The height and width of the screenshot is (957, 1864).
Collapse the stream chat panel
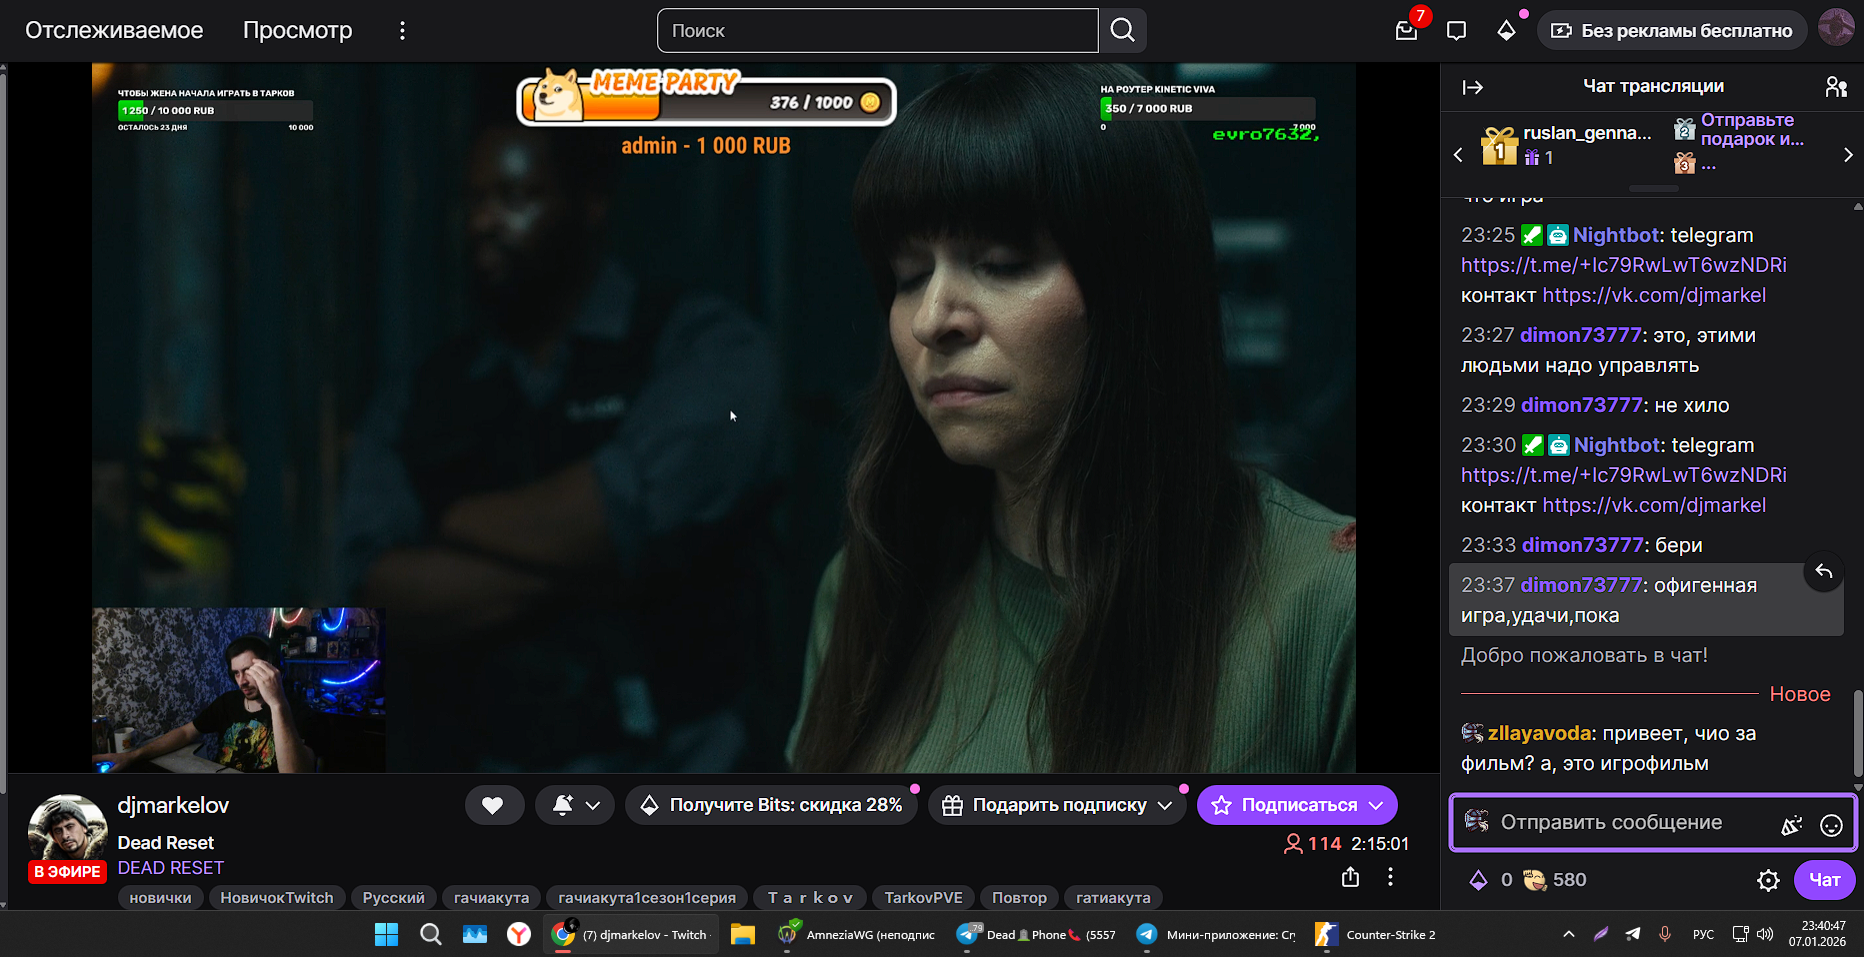pos(1472,87)
